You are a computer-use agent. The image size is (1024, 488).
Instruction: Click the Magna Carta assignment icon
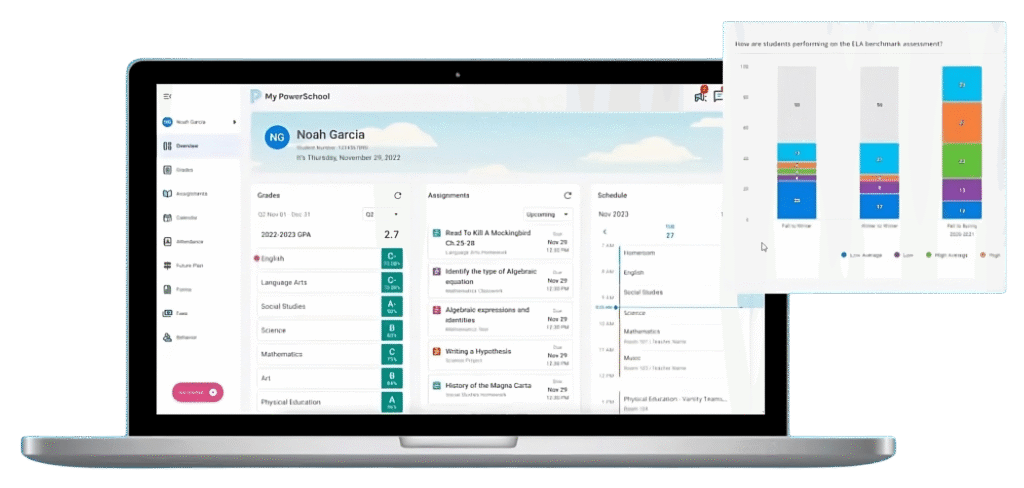tap(437, 385)
